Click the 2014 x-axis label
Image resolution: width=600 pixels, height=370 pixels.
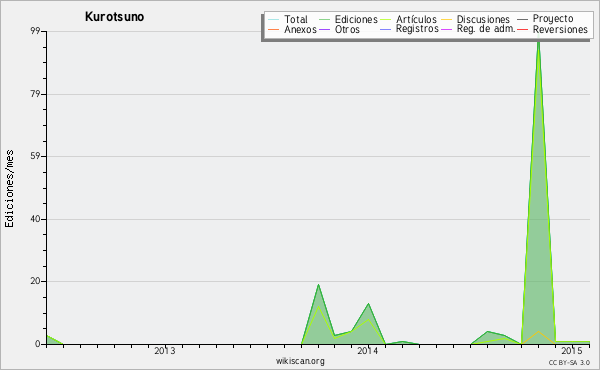(368, 351)
